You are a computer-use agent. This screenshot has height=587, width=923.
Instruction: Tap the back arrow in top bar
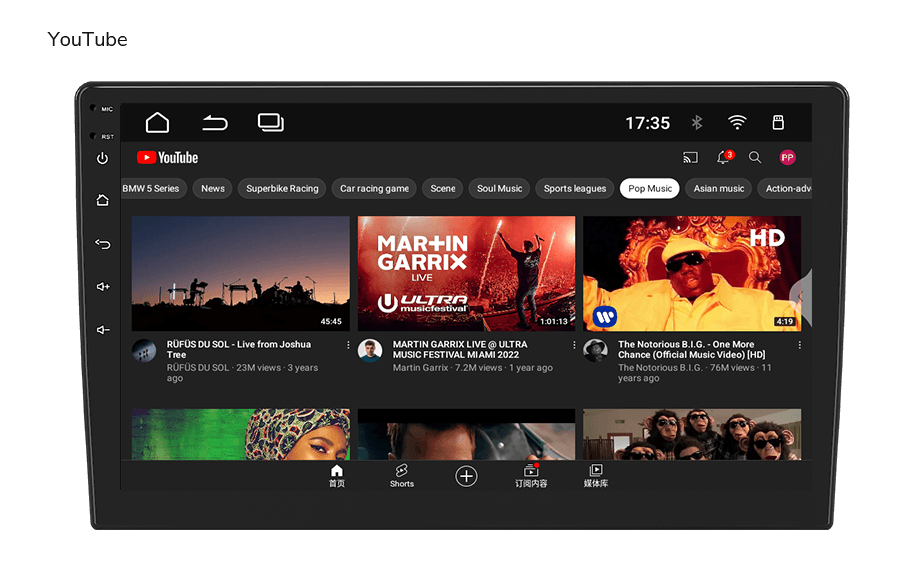click(215, 123)
